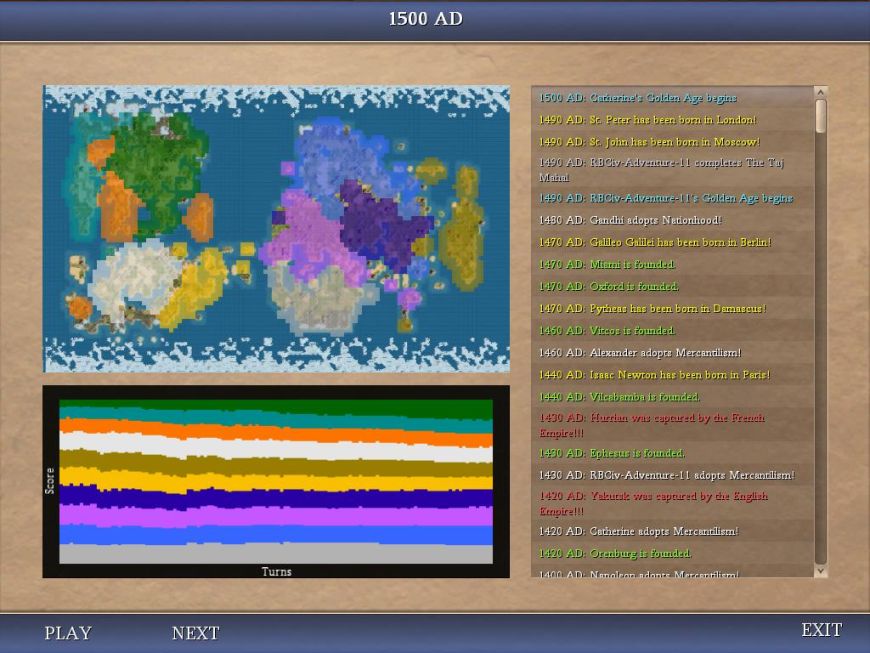Click NEXT to advance the replay
The width and height of the screenshot is (870, 653).
(195, 633)
